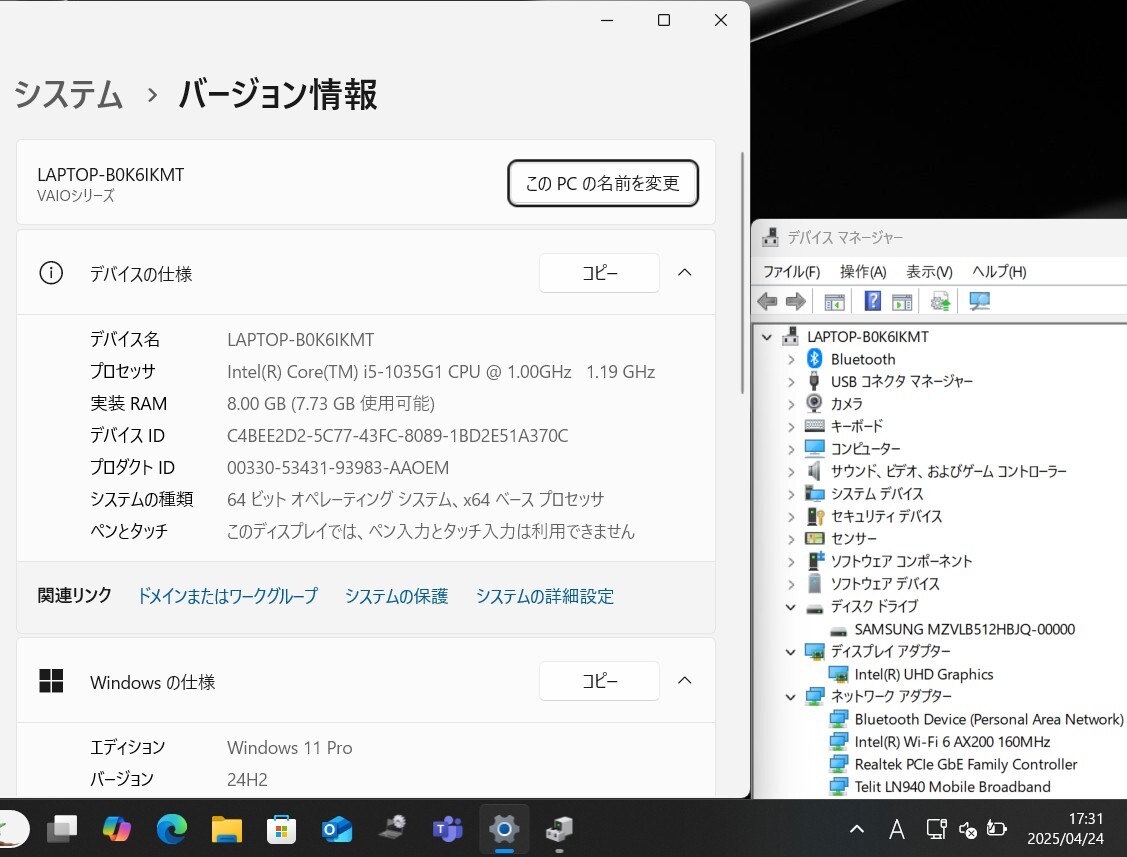Click the product ID 00330-53431-93983-AAOEM
The image size is (1127, 857).
click(338, 468)
